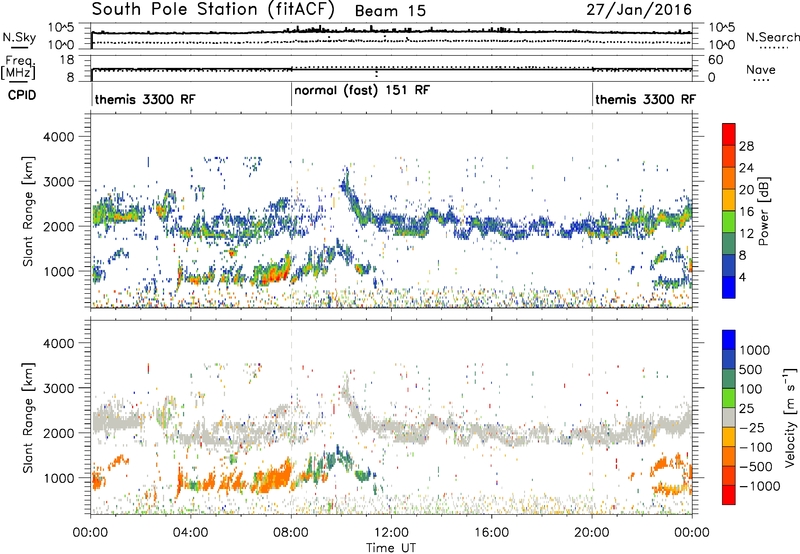Click the "Slant Range [km]" label of power panel

[x=28, y=211]
